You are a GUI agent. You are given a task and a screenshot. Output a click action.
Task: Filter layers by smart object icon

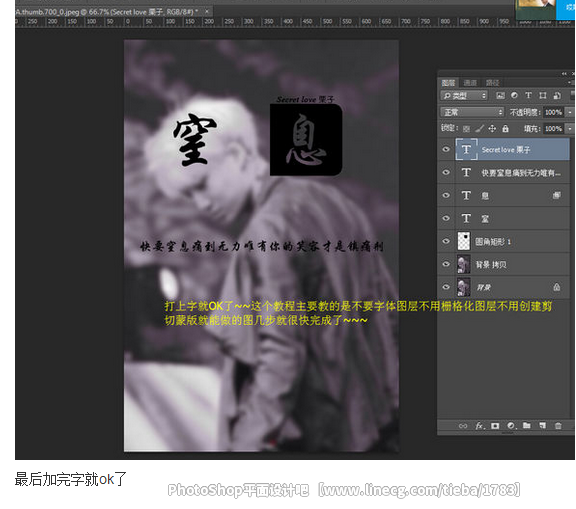pyautogui.click(x=557, y=95)
